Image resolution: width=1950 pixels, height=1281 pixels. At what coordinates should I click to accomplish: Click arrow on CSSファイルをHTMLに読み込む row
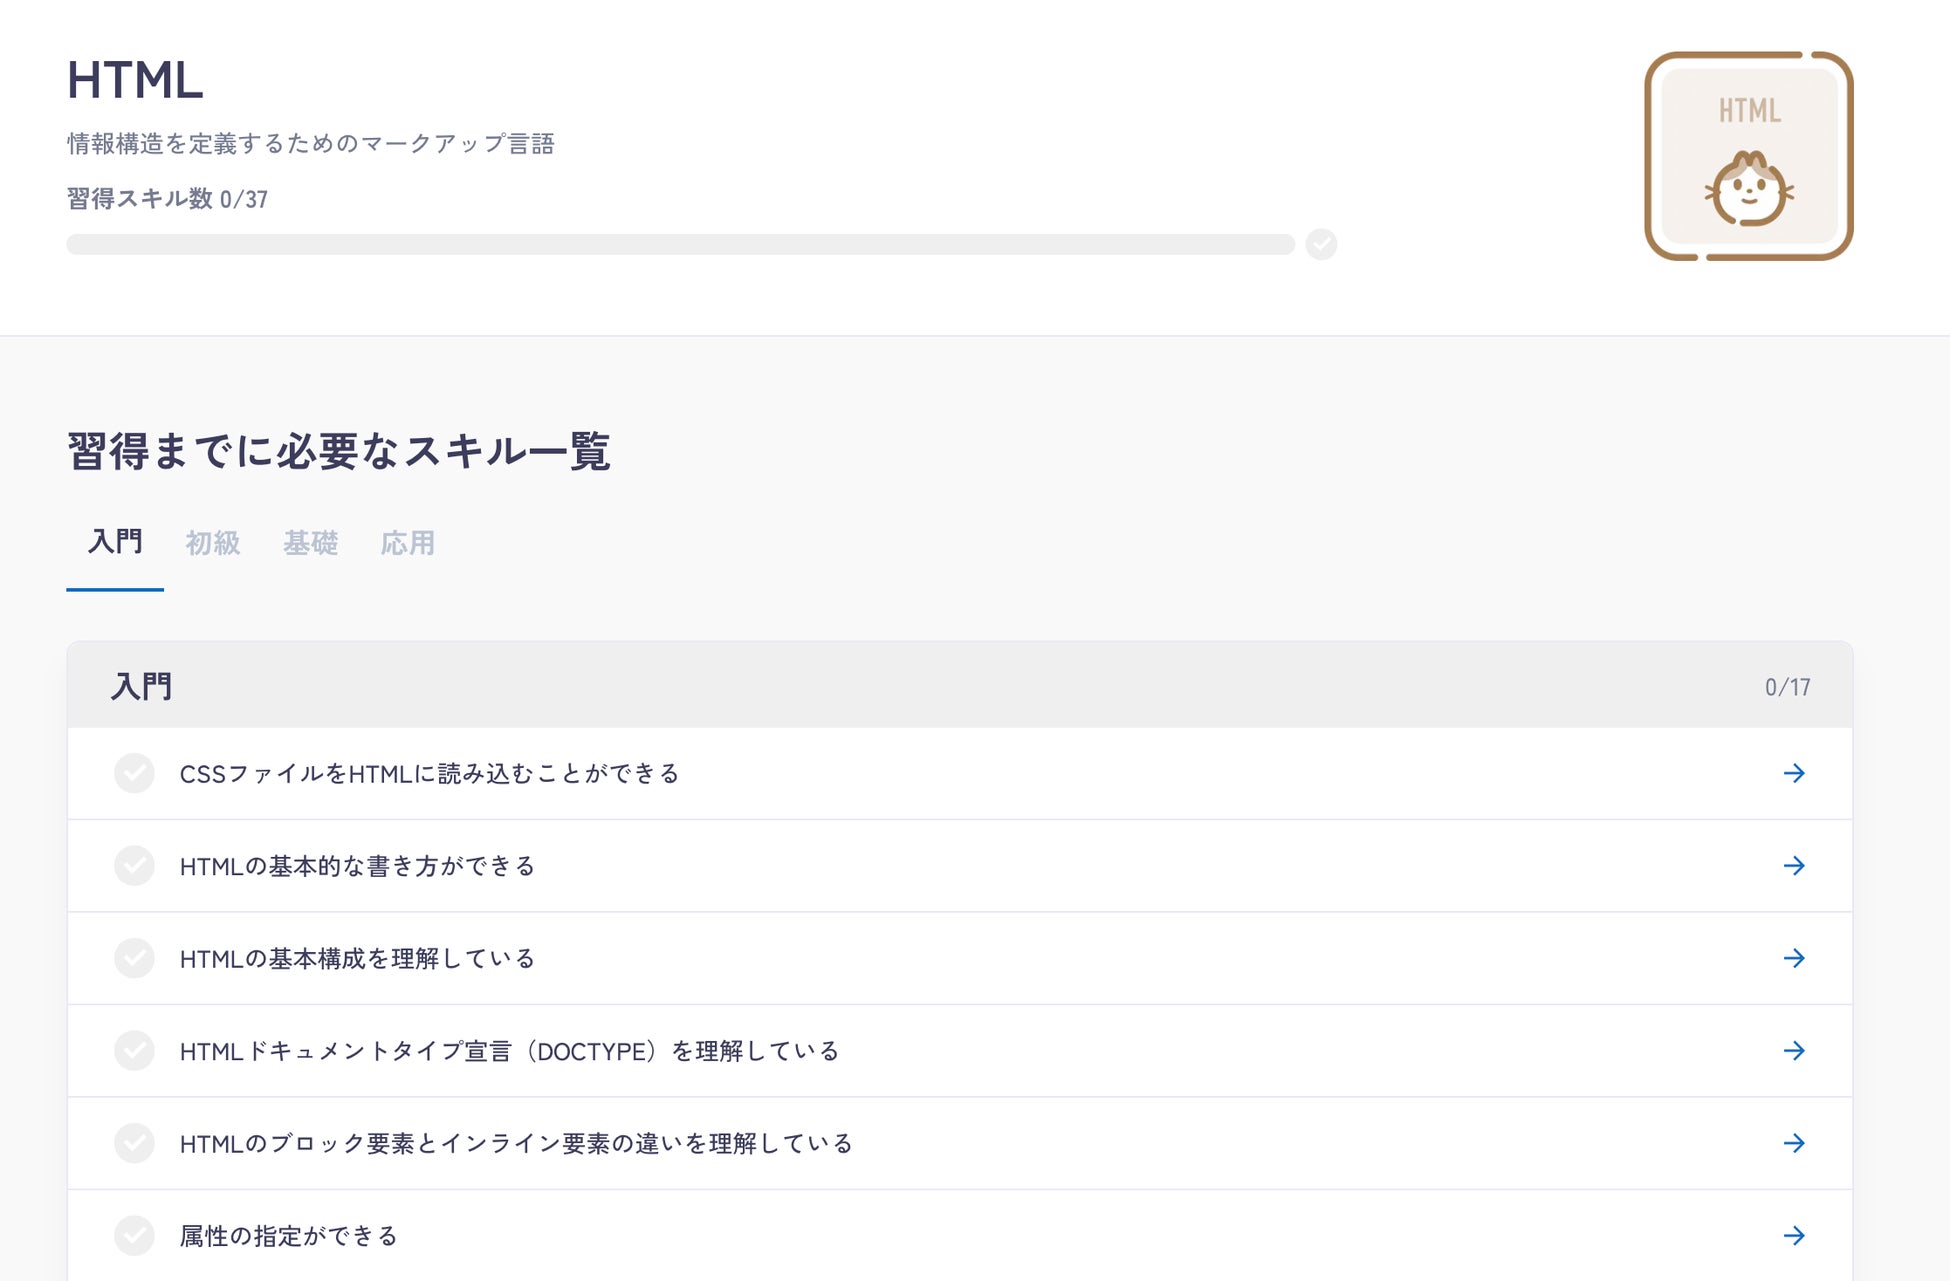[x=1794, y=773]
